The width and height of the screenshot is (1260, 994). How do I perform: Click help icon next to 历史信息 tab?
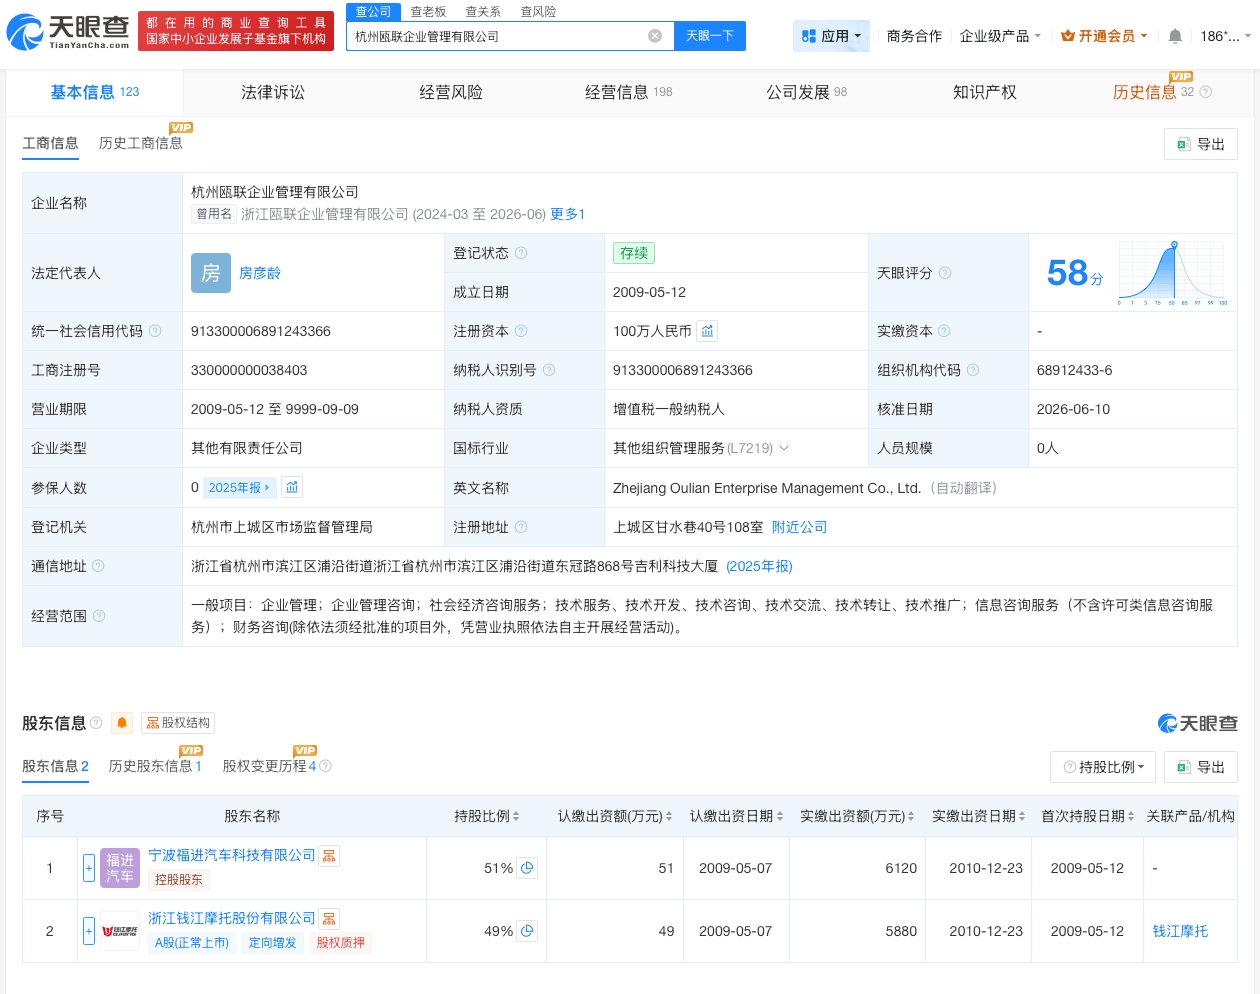1206,92
